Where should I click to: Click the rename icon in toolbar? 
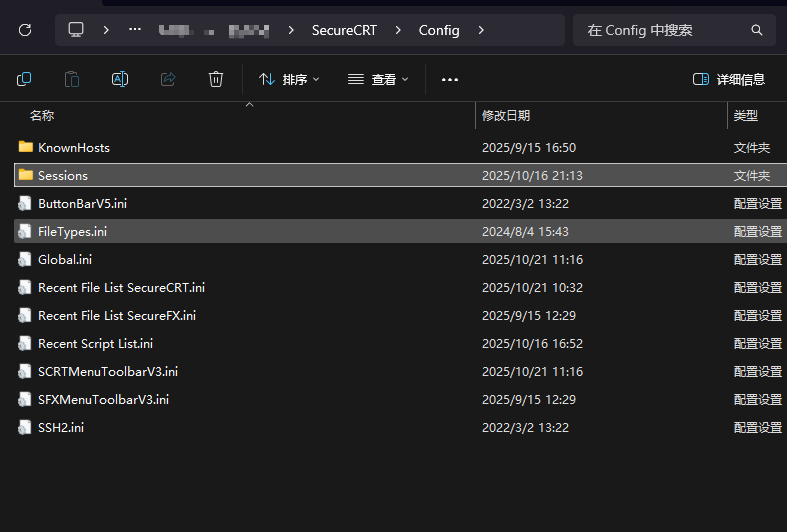(120, 79)
